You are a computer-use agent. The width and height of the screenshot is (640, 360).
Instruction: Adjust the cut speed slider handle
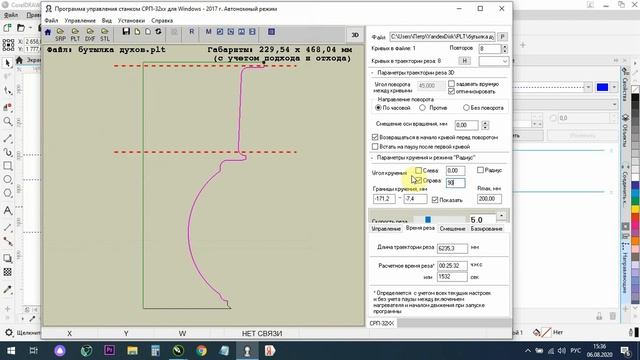[x=428, y=220]
